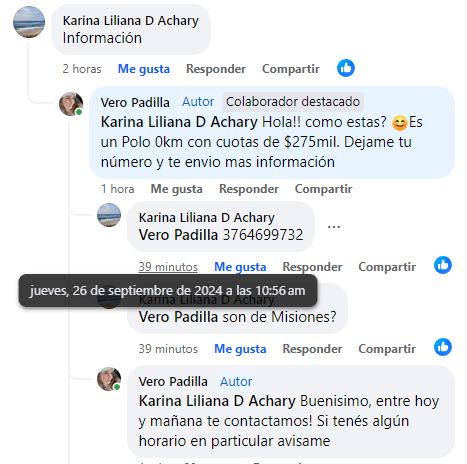Toggle Me gusta on the Misiones comment
Screen dimensions: 467x464
[x=240, y=349]
